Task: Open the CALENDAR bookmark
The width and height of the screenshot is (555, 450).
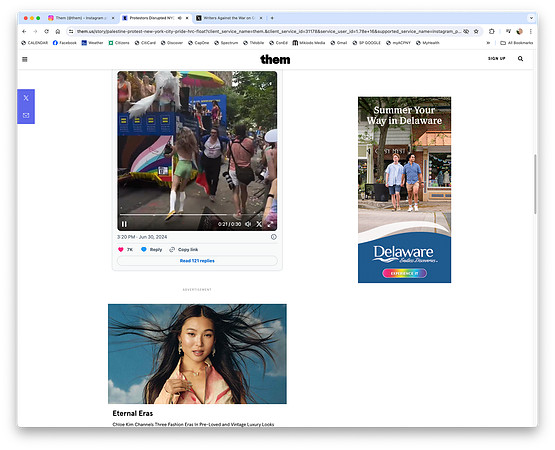Action: (34, 43)
